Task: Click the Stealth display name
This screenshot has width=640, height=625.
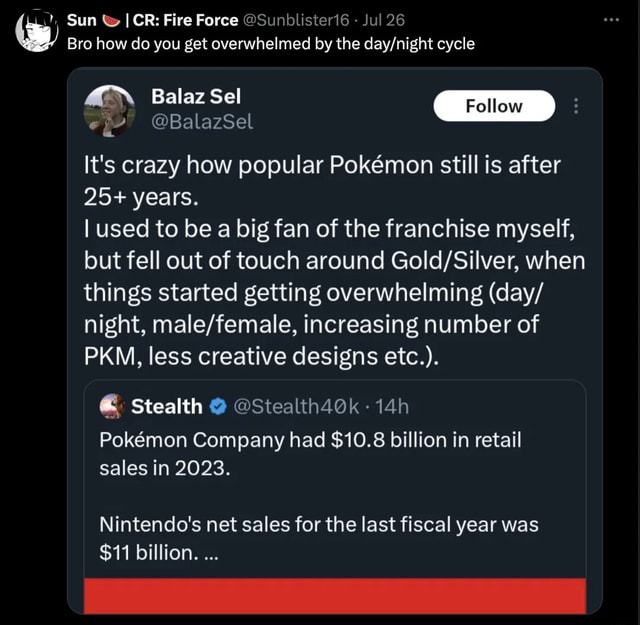Action: click(167, 406)
